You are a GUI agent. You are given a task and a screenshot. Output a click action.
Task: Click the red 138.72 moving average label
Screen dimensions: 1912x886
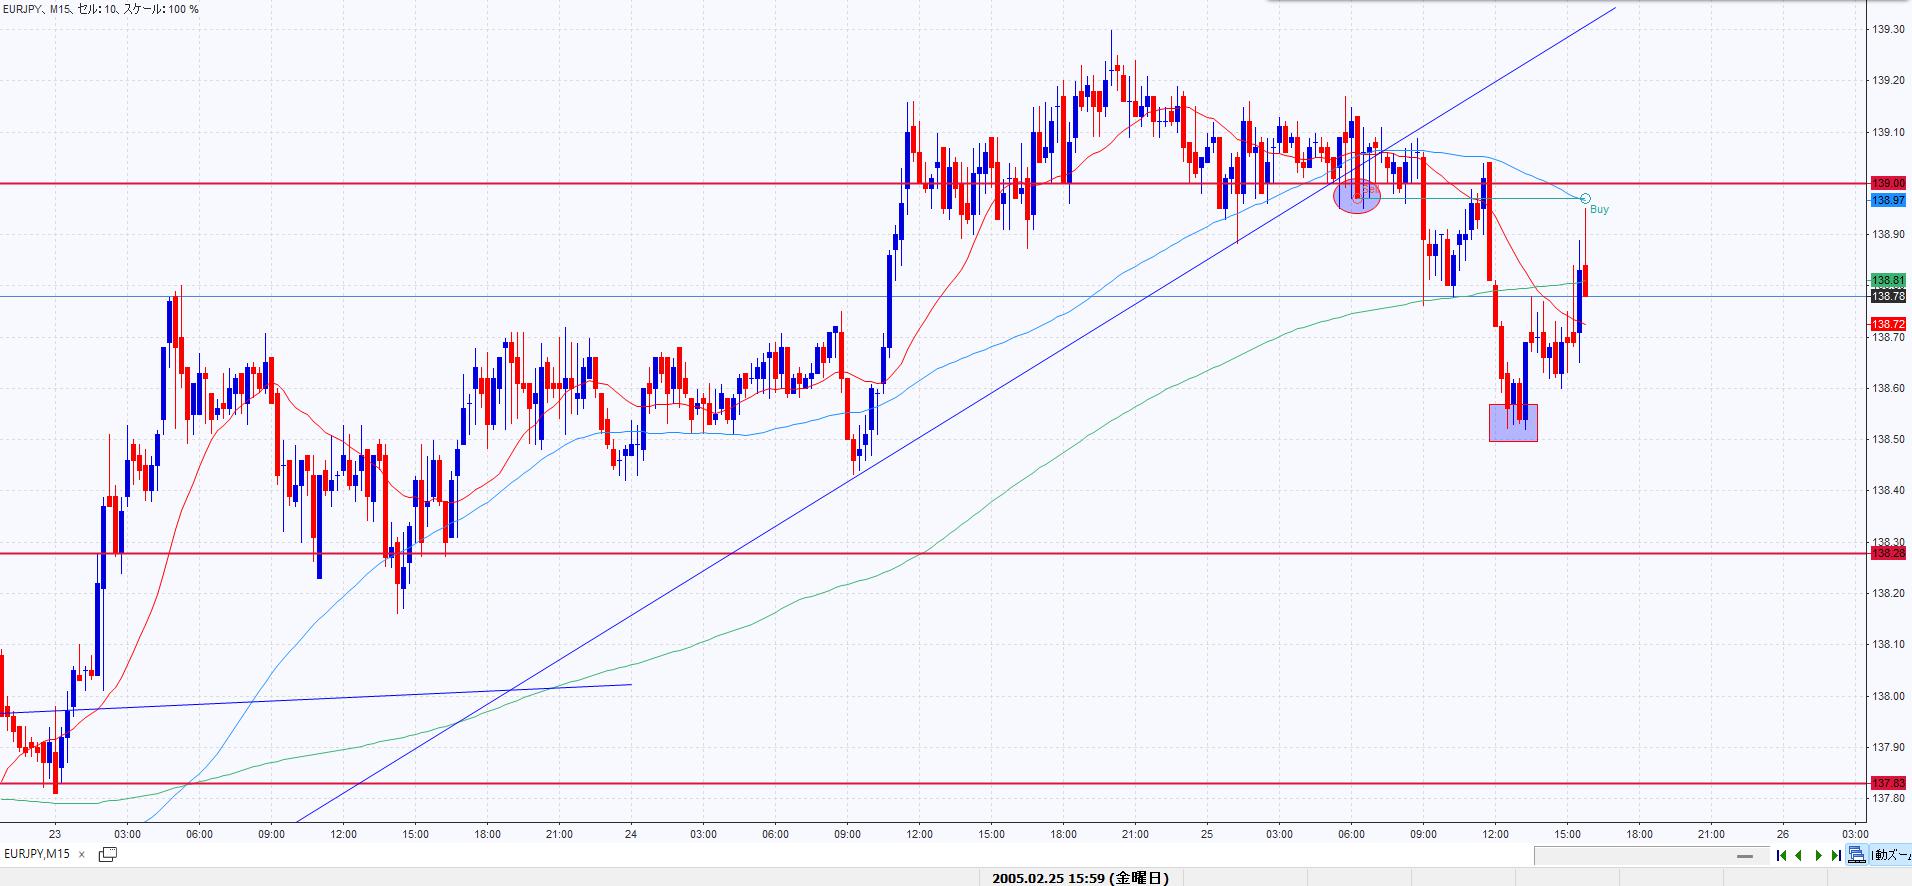[1888, 324]
